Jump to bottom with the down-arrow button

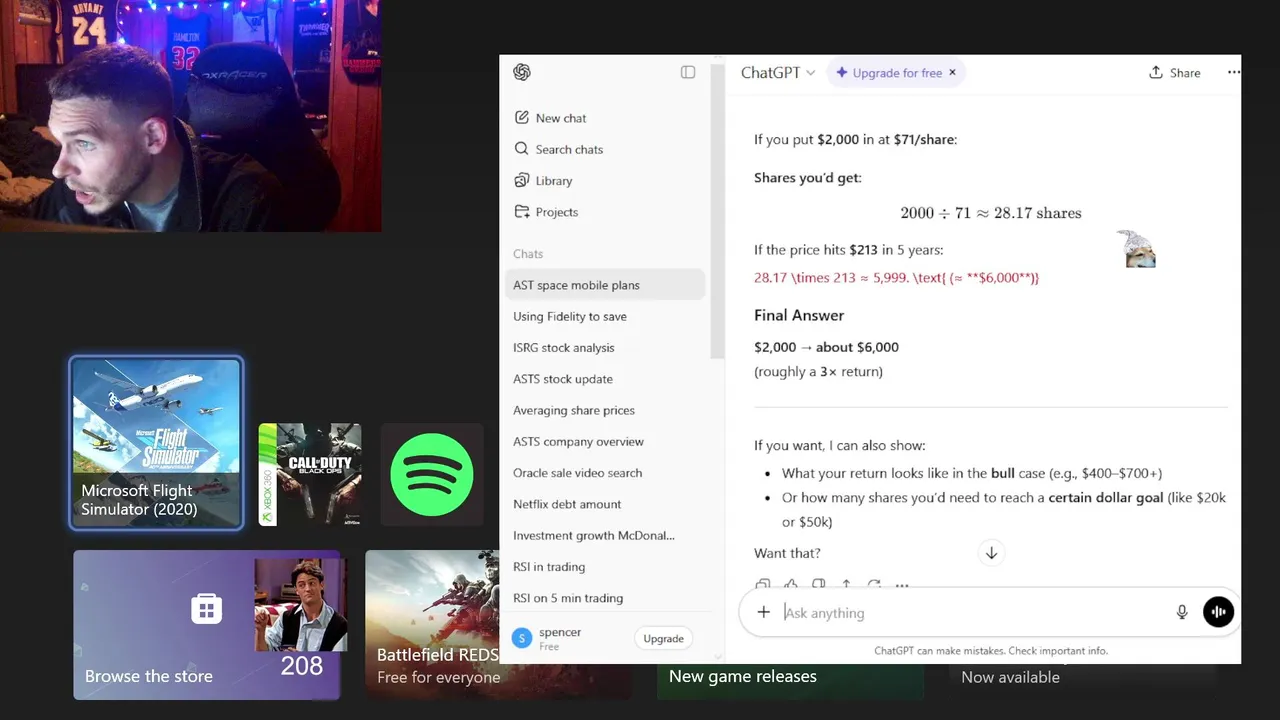(x=991, y=553)
